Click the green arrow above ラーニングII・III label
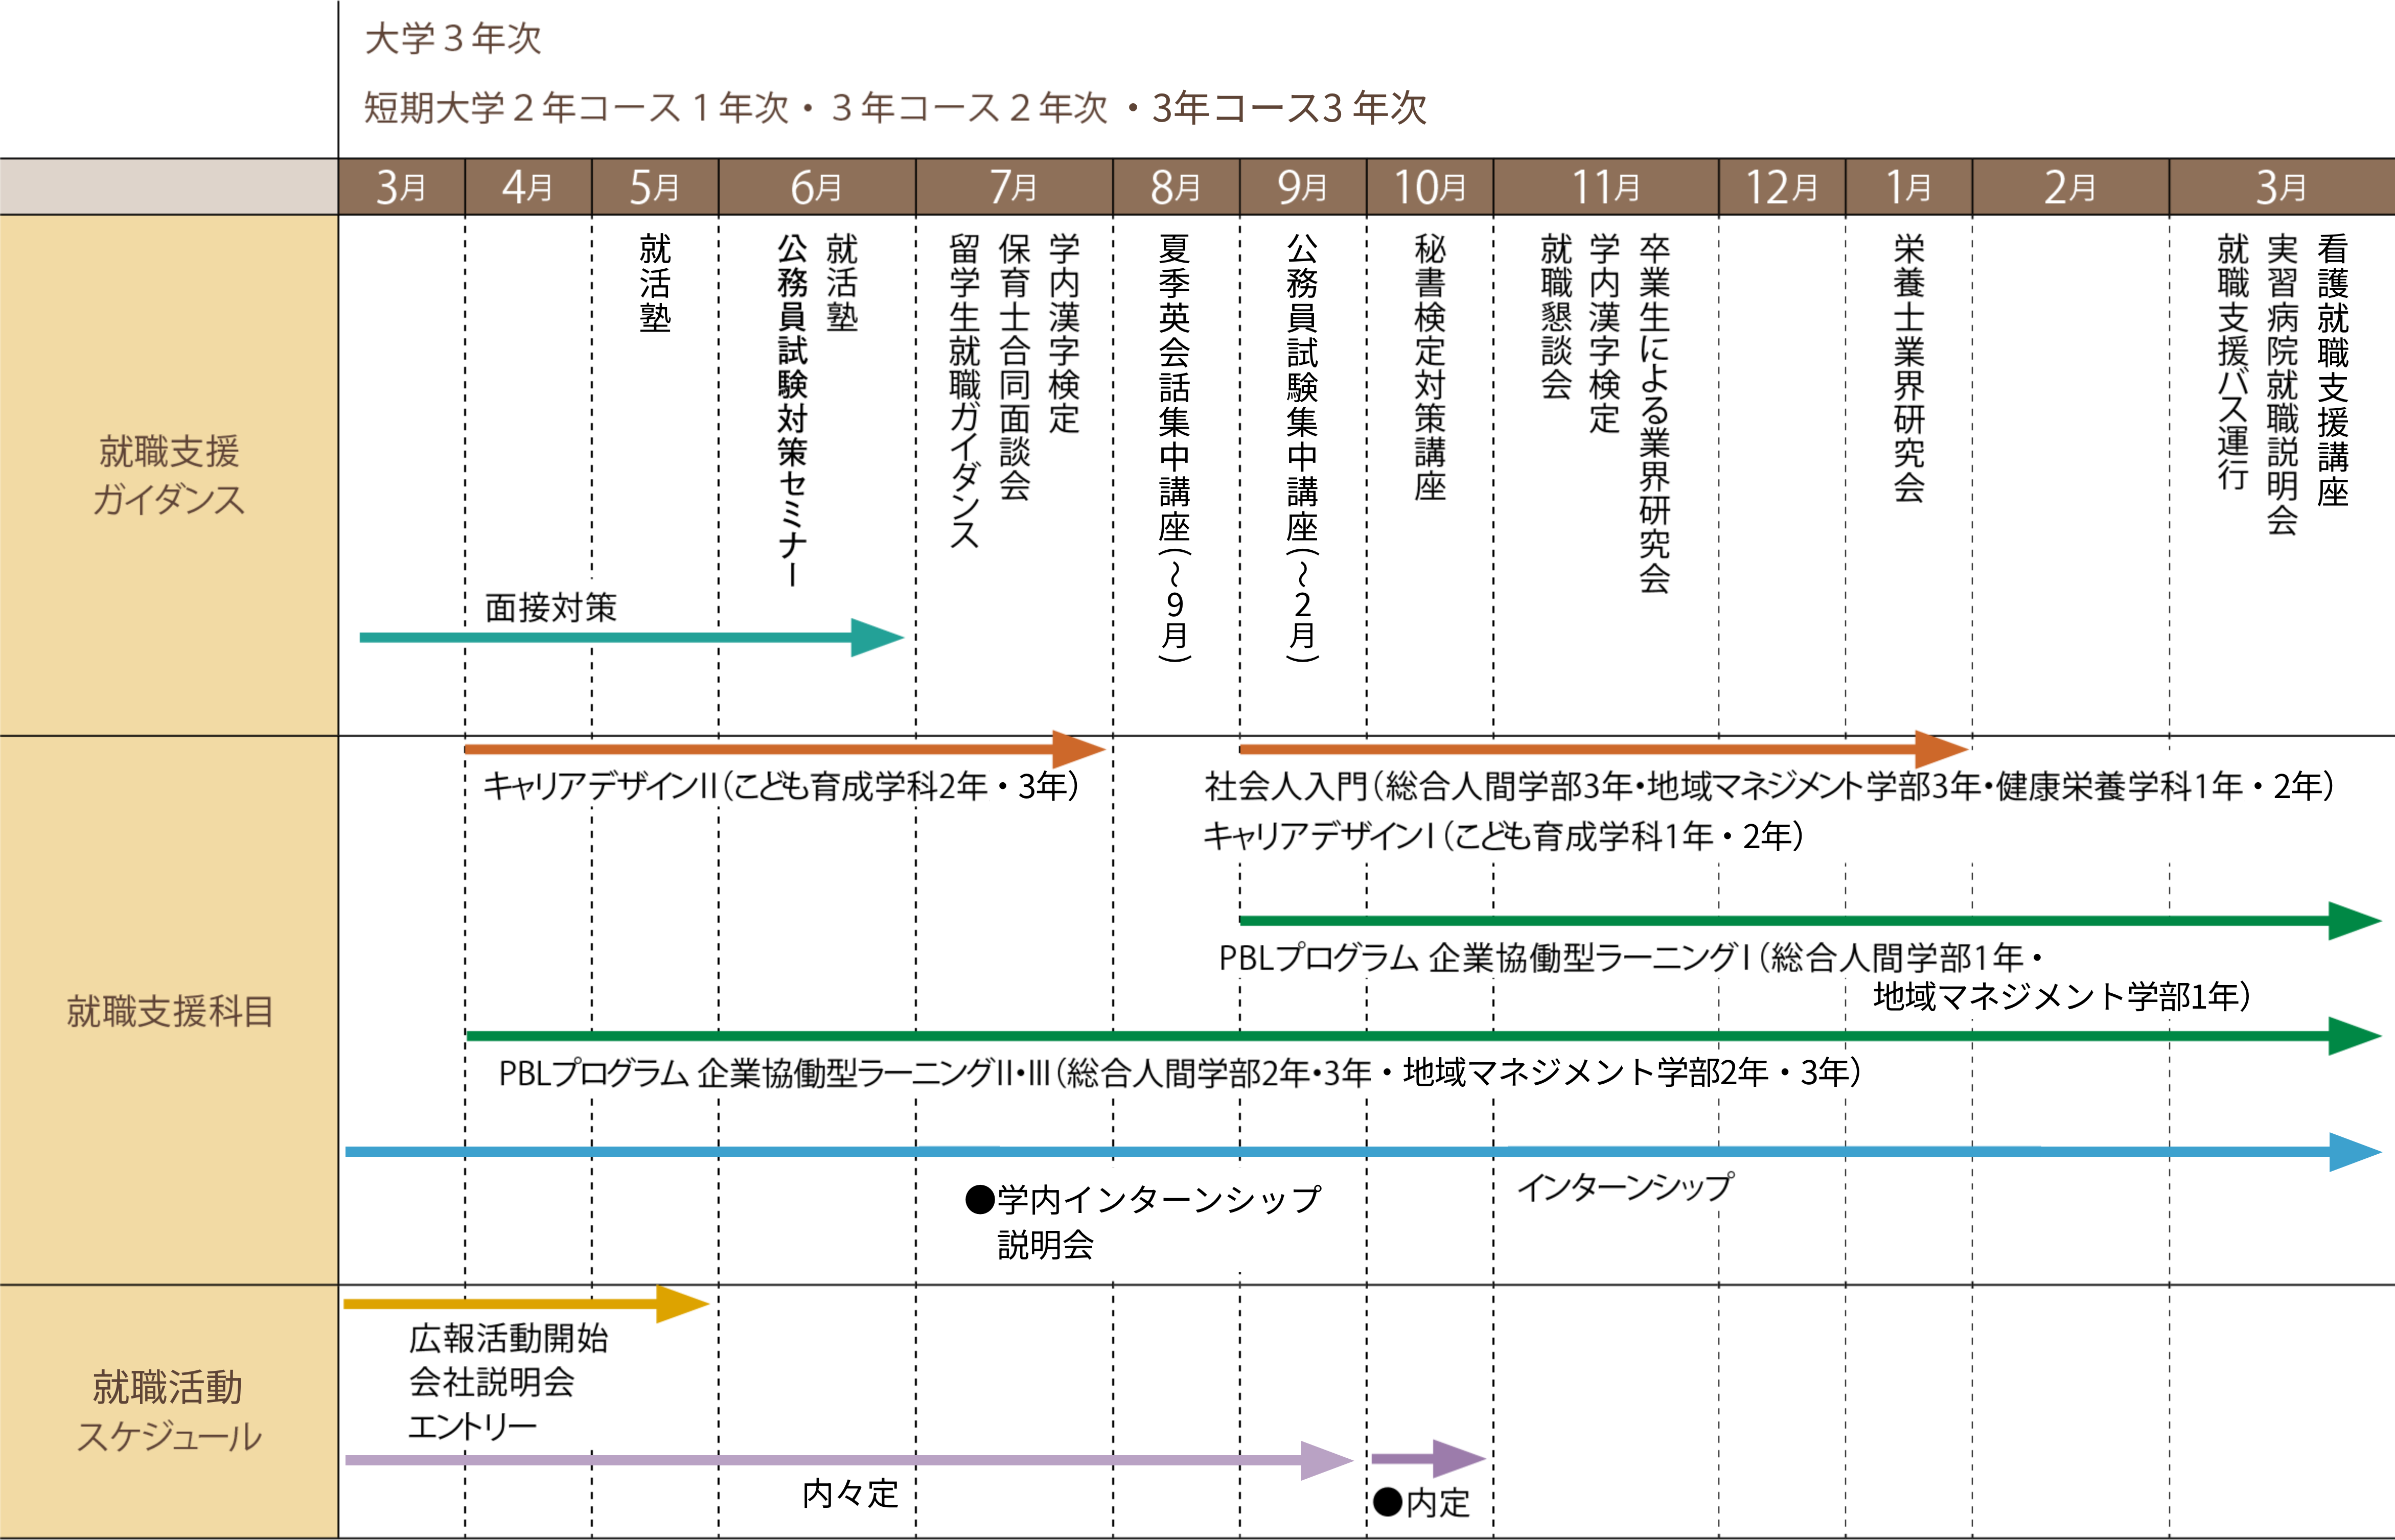 coord(1424,1036)
